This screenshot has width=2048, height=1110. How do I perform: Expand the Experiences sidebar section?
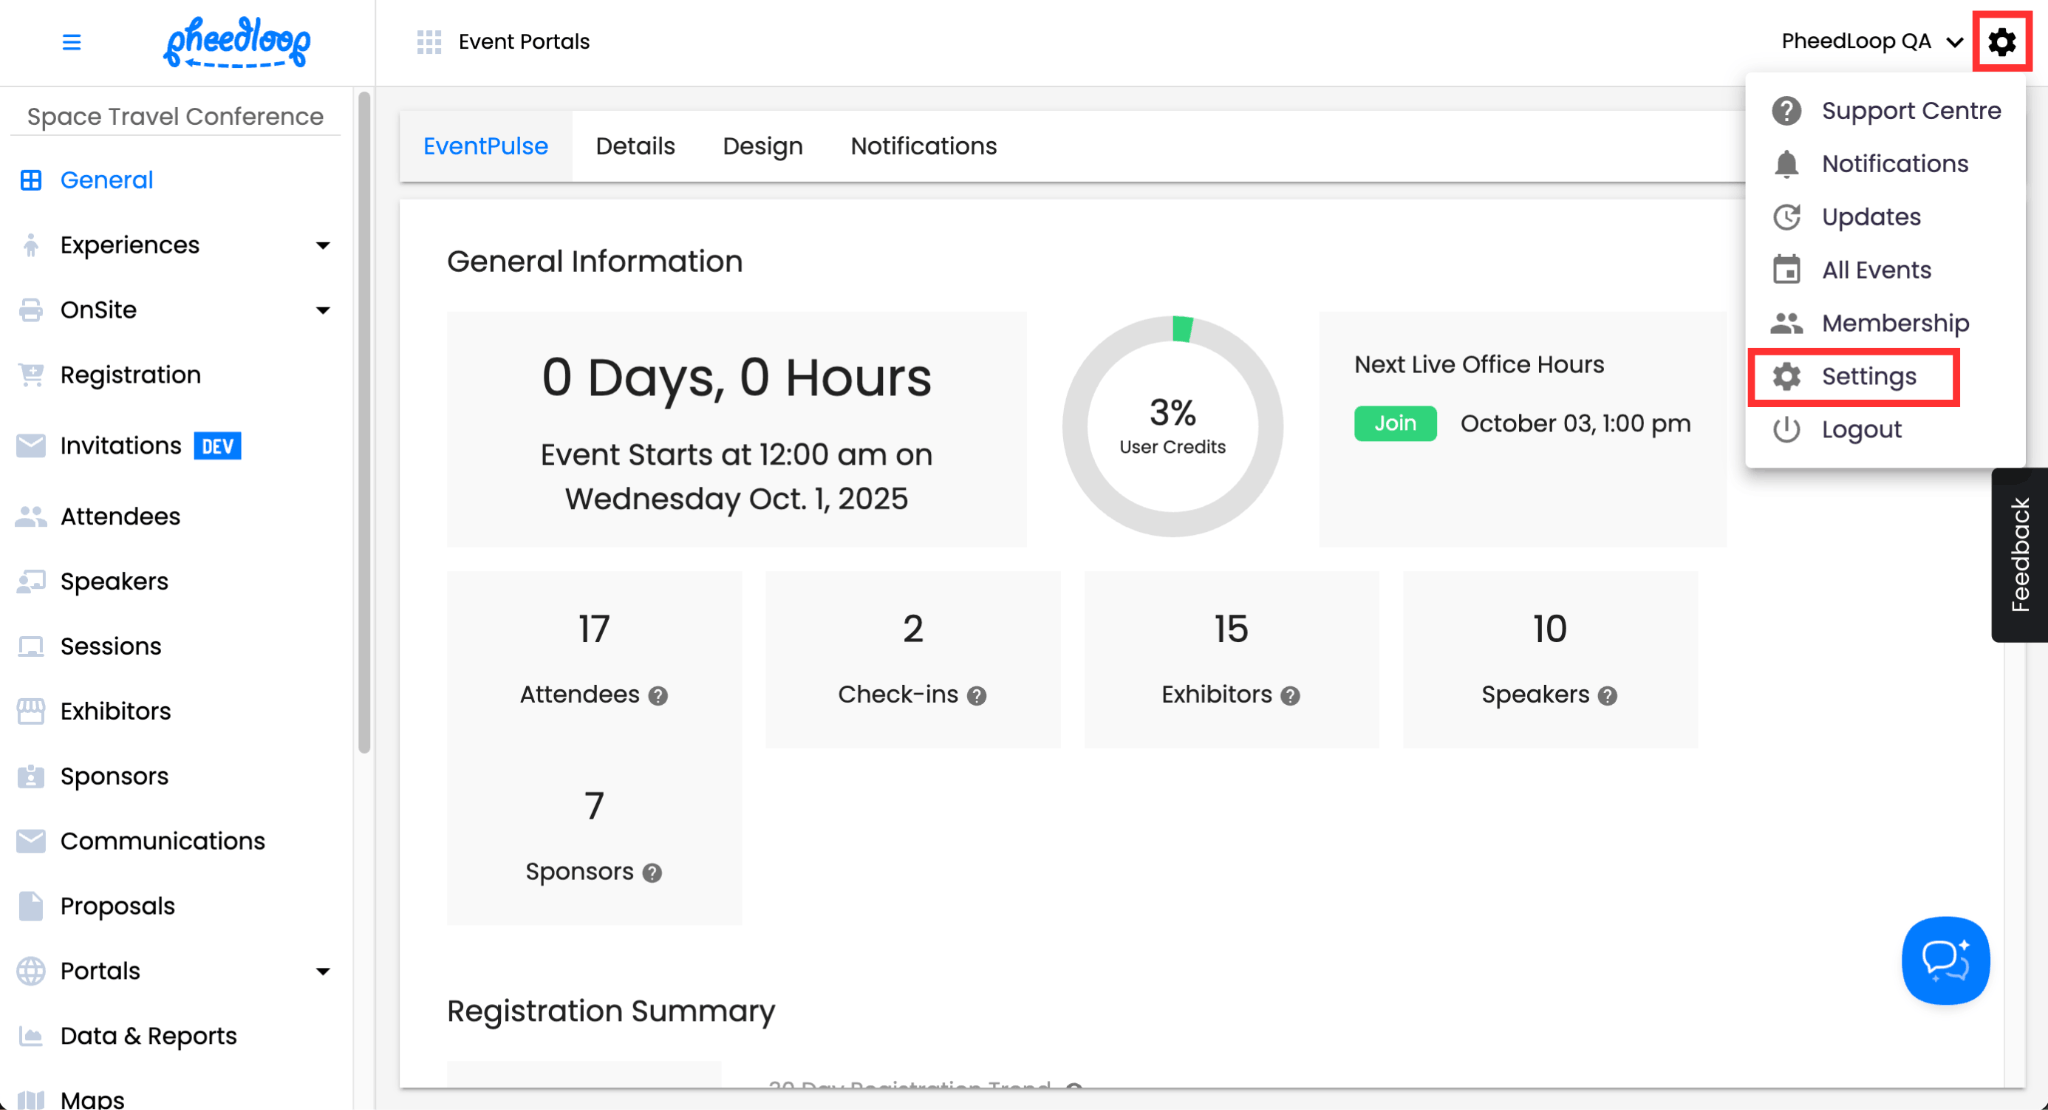(x=322, y=245)
